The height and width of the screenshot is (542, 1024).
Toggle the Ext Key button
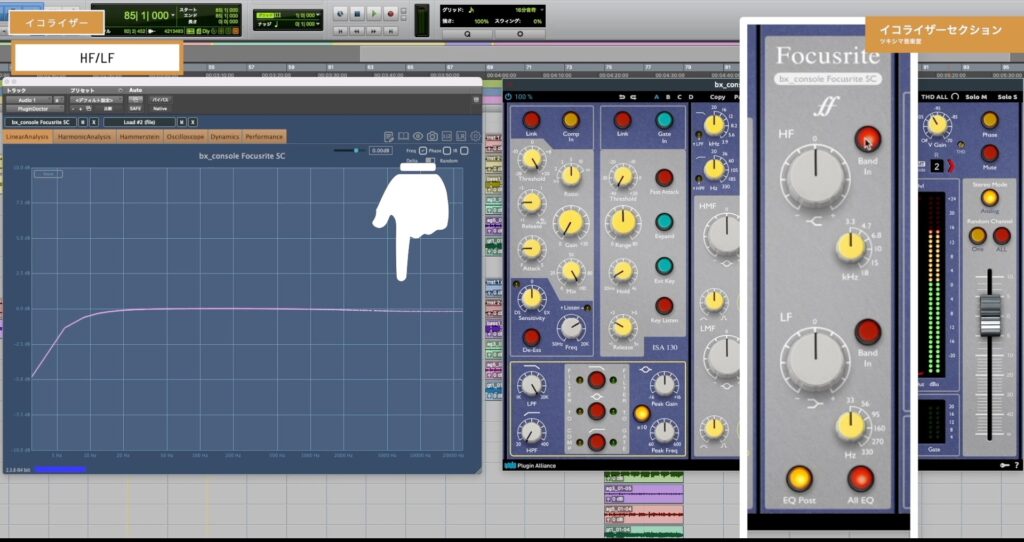click(664, 266)
